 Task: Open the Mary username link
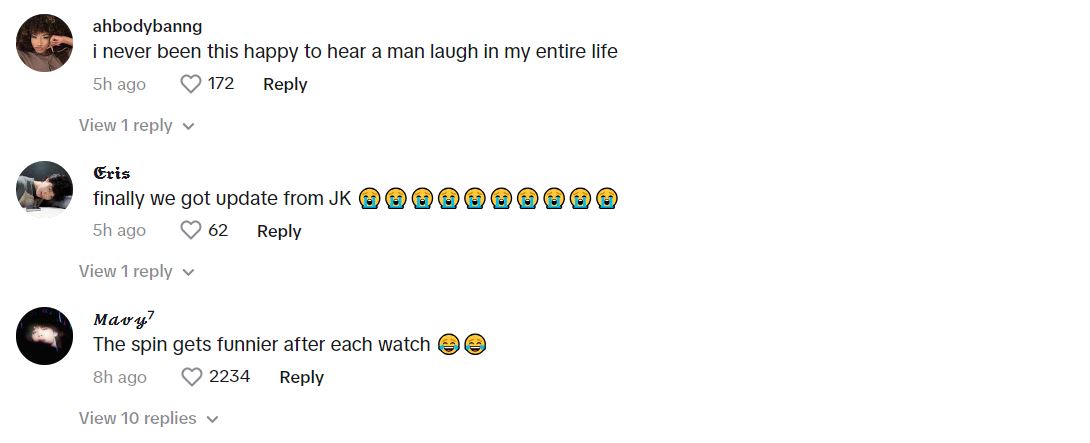pyautogui.click(x=123, y=319)
